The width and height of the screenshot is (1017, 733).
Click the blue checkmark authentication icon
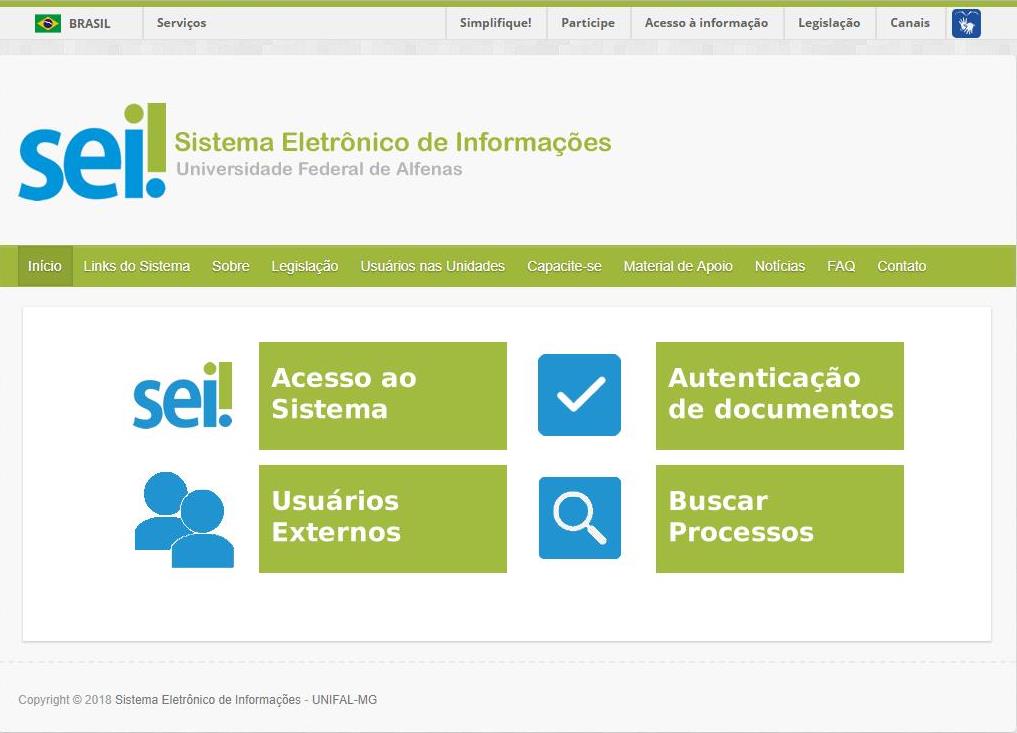click(x=579, y=395)
